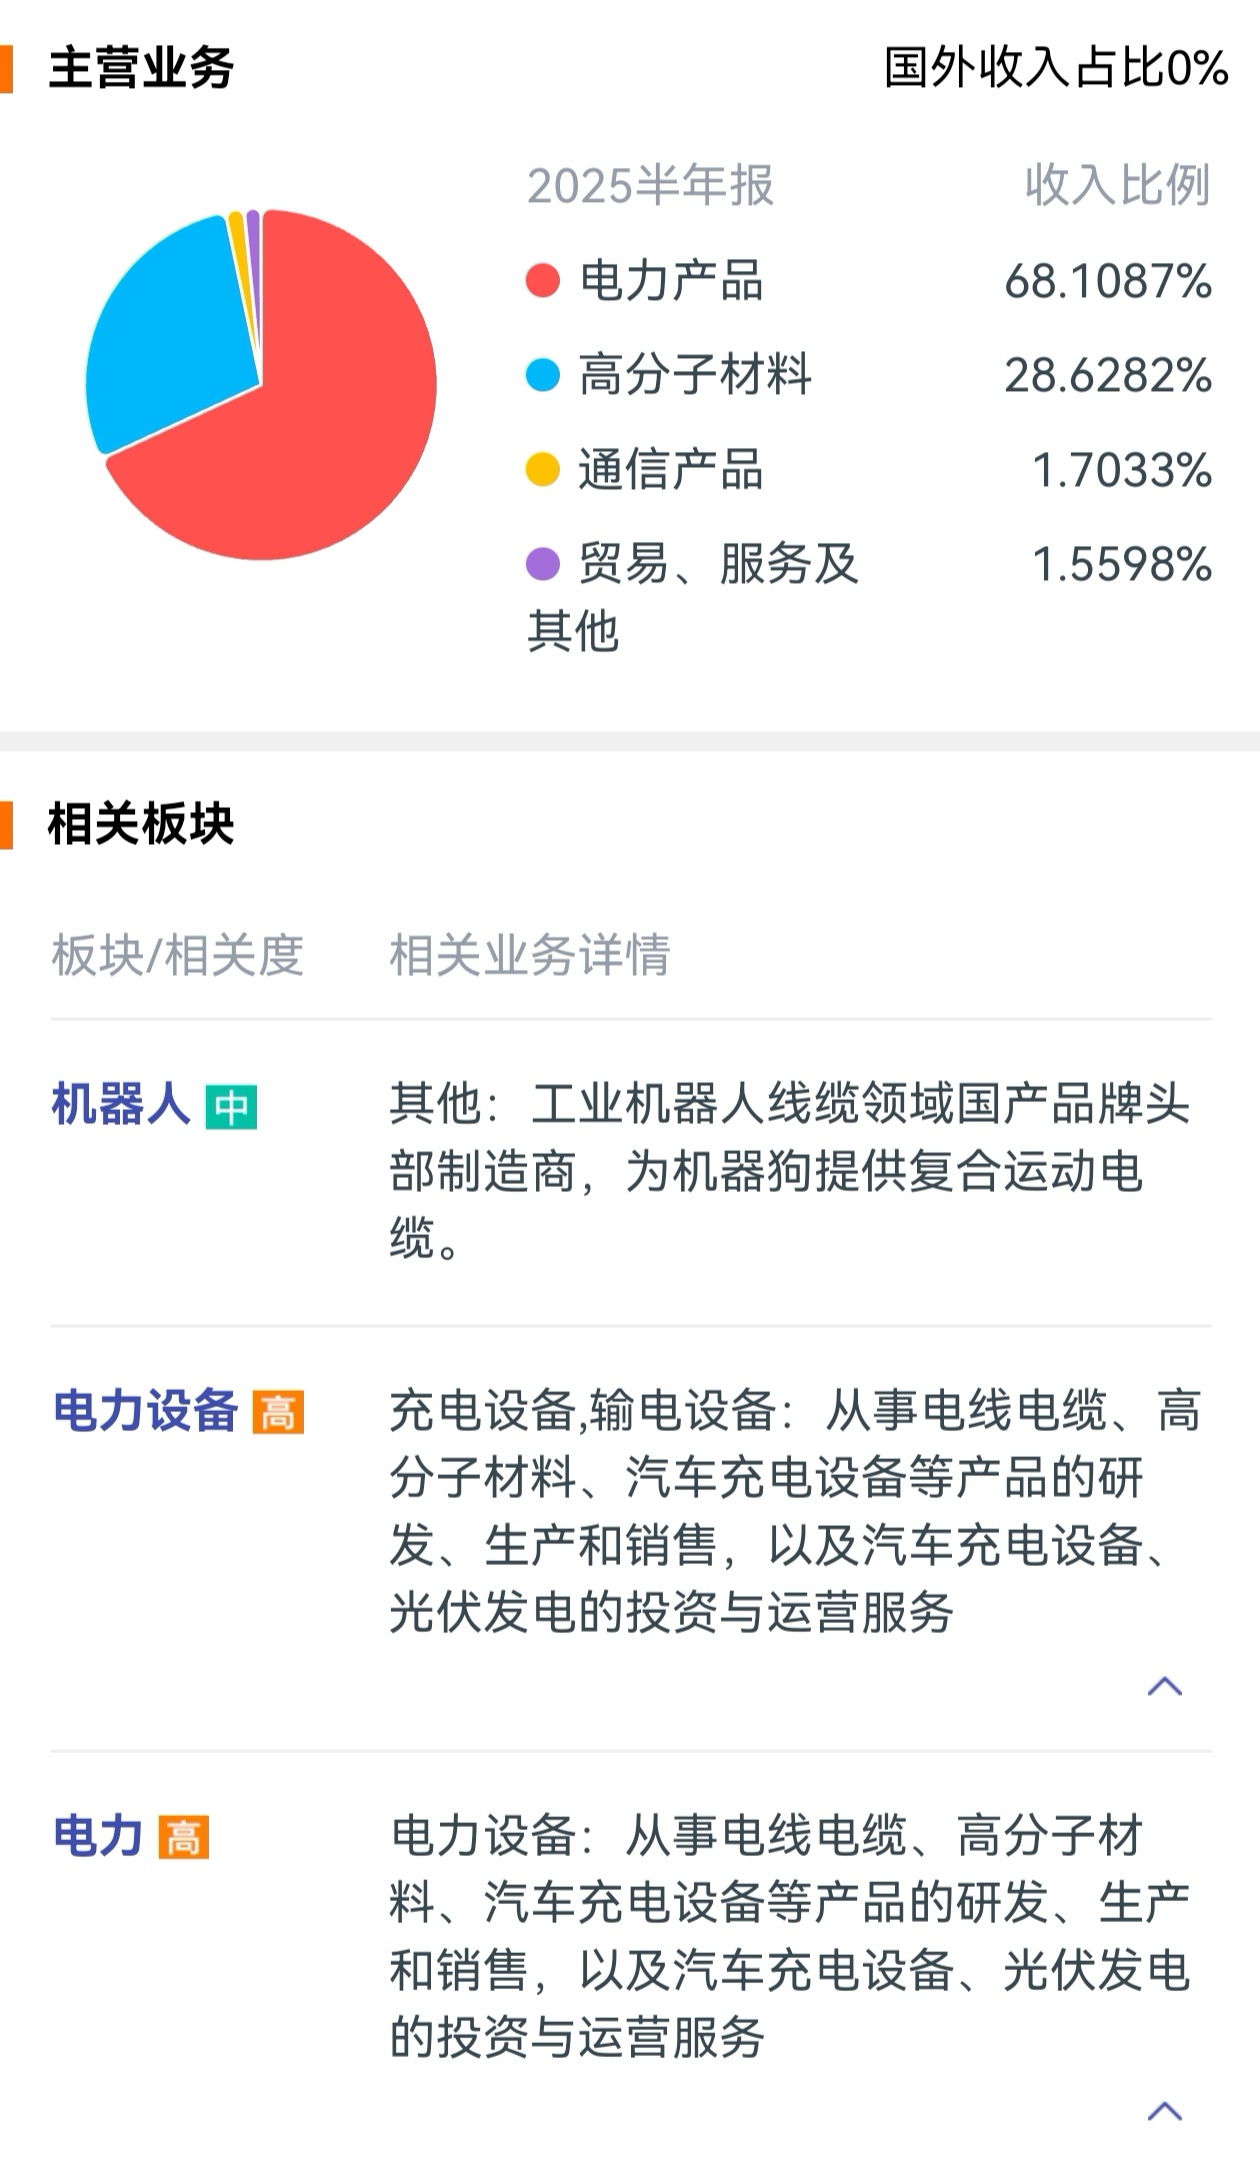
Task: Click the 68.1087% revenue share value
Action: 1108,281
